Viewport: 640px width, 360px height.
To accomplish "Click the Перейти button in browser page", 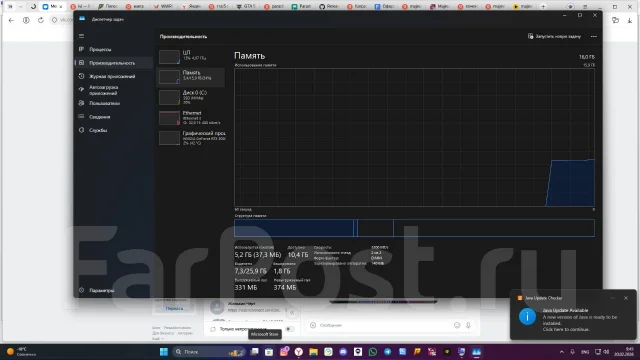I will [x=174, y=309].
